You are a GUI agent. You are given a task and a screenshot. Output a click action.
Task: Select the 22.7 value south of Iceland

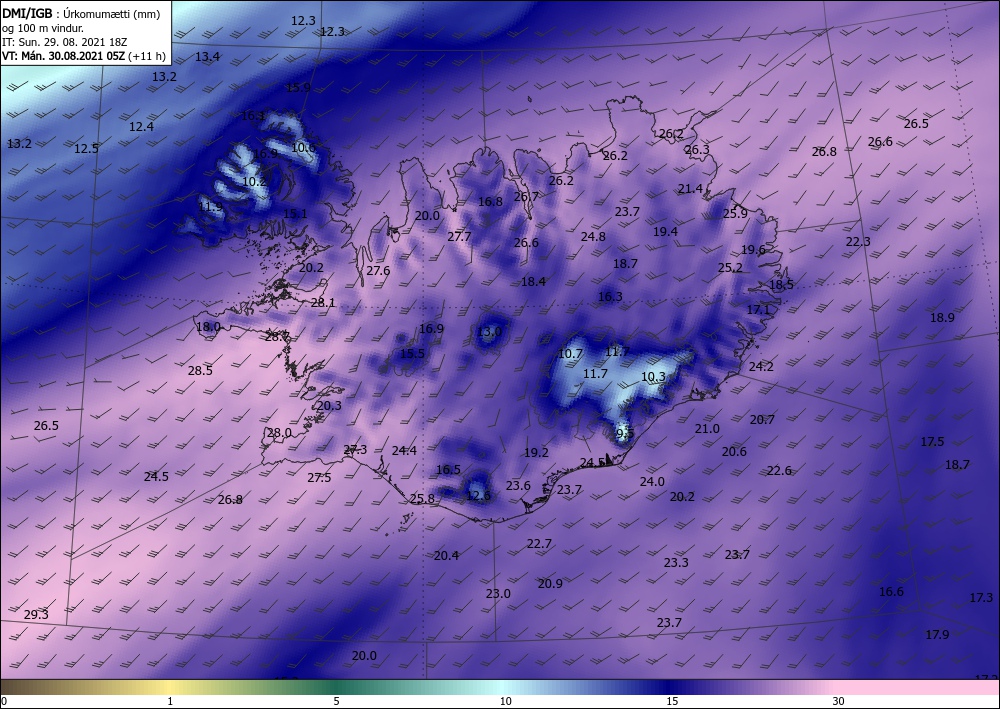[x=540, y=543]
